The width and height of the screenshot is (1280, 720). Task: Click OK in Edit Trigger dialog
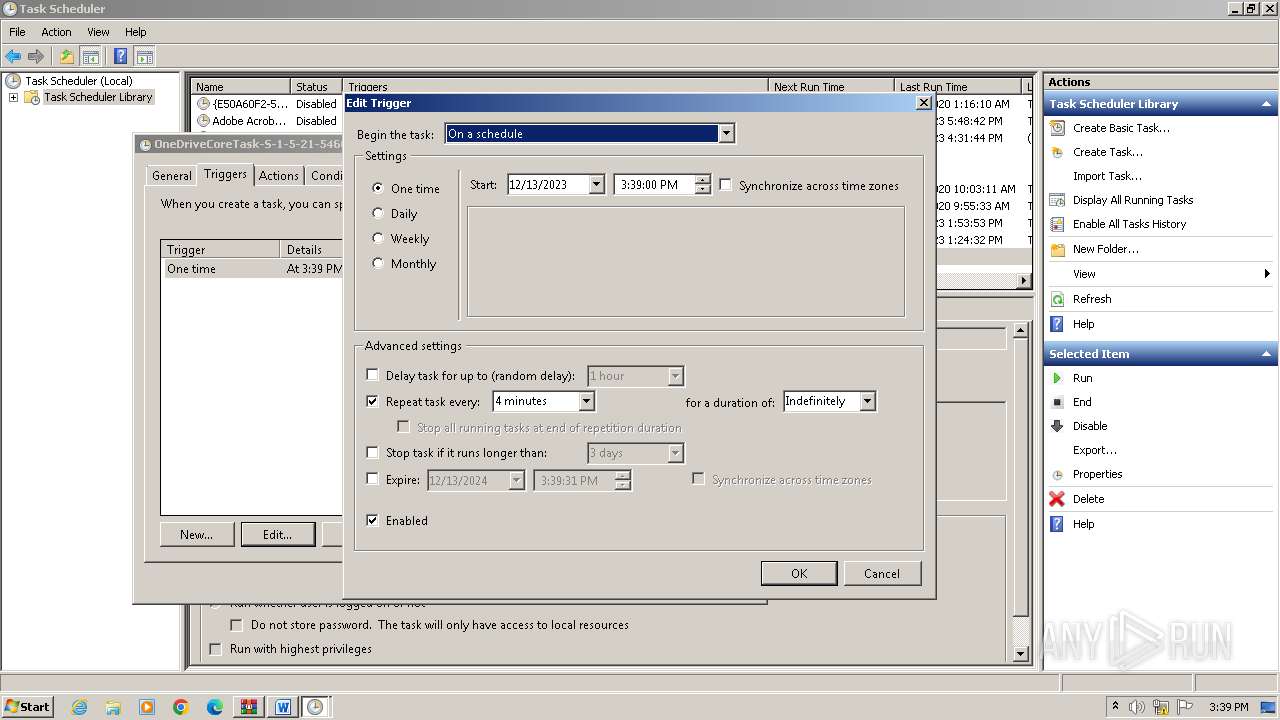pyautogui.click(x=799, y=573)
